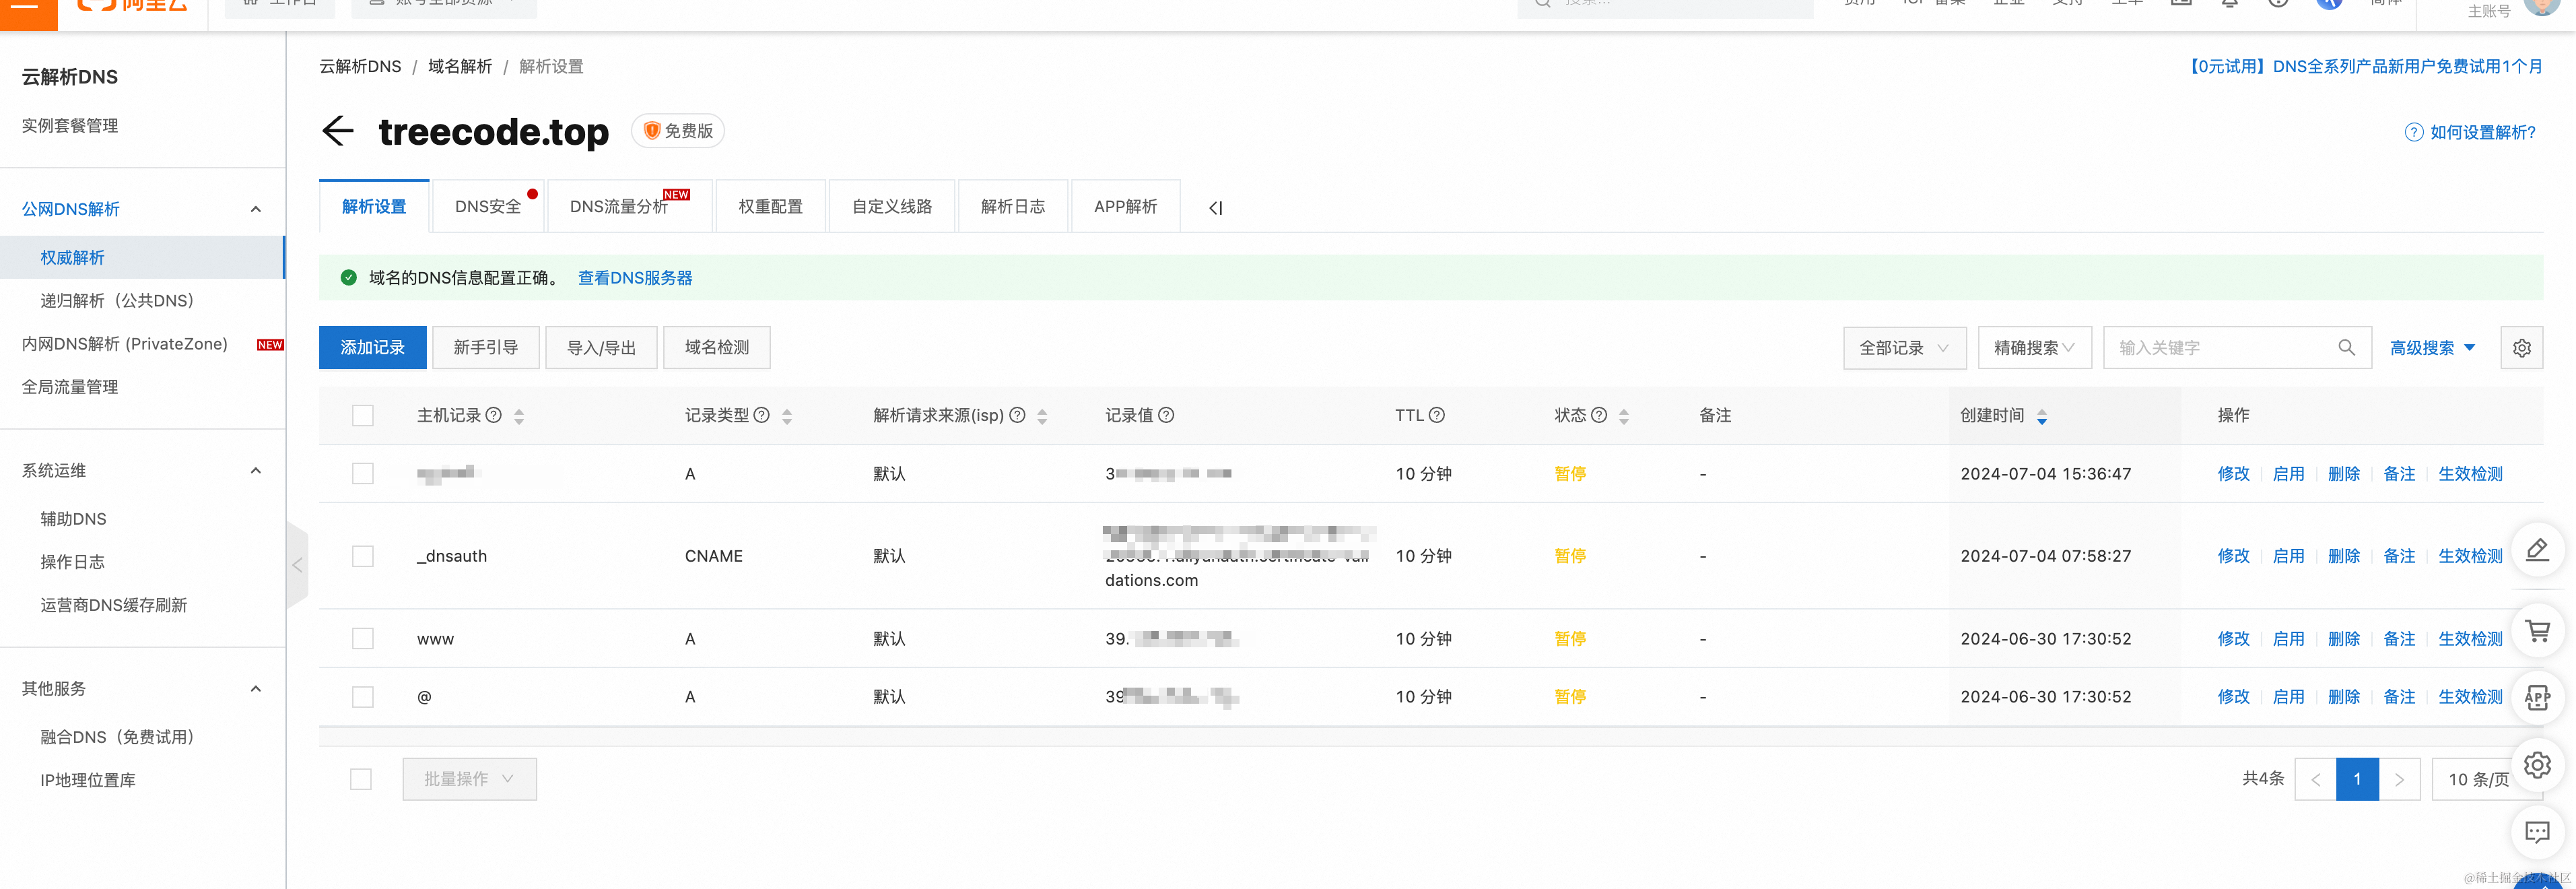Click the tab collapse arrow after APP解析
Screen dimensions: 2576x889
(x=1215, y=208)
